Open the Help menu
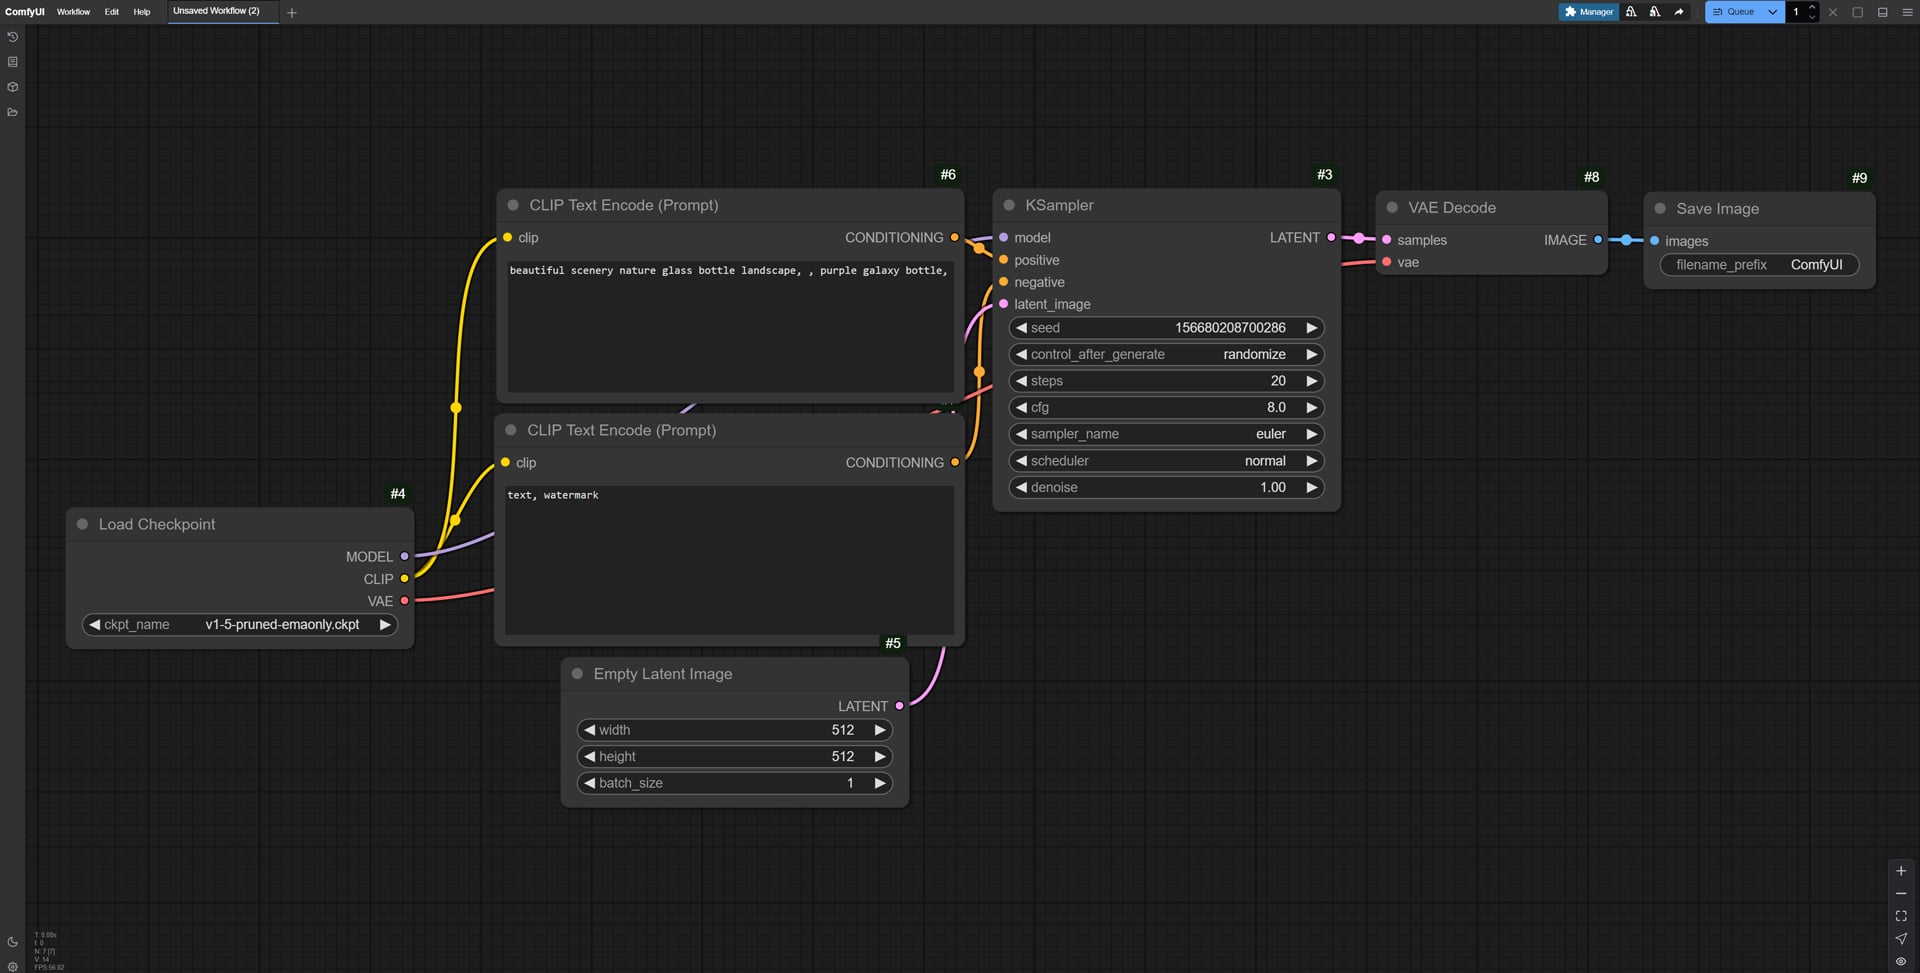 (x=142, y=12)
